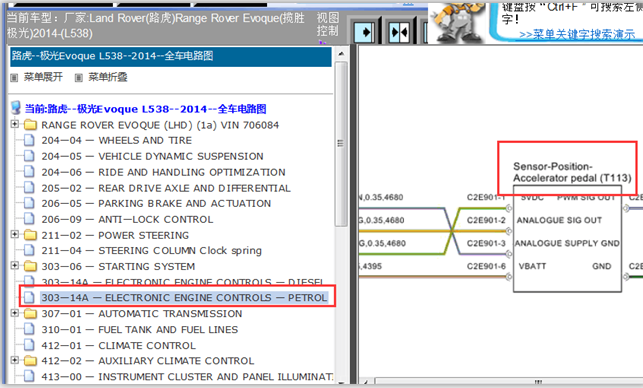Click connector pin C2E901-6 in diagram
This screenshot has width=643, height=388.
pos(486,266)
